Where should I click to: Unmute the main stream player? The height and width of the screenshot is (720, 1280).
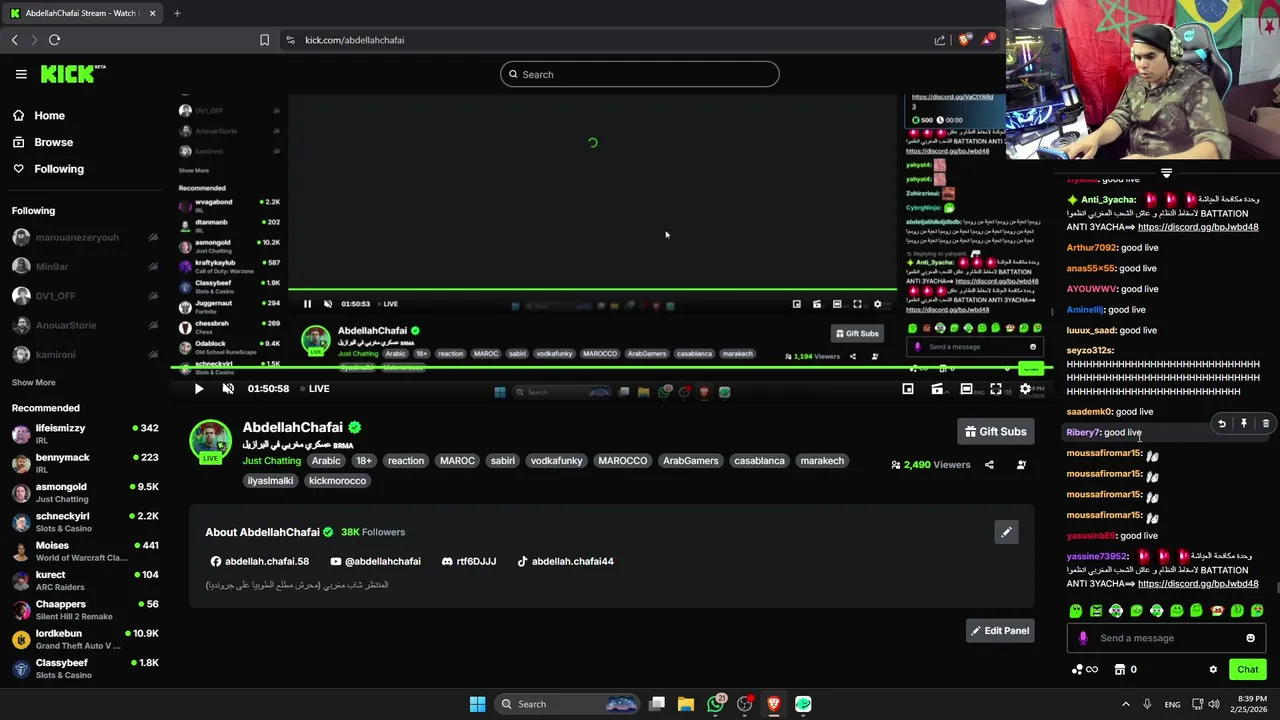coord(228,389)
